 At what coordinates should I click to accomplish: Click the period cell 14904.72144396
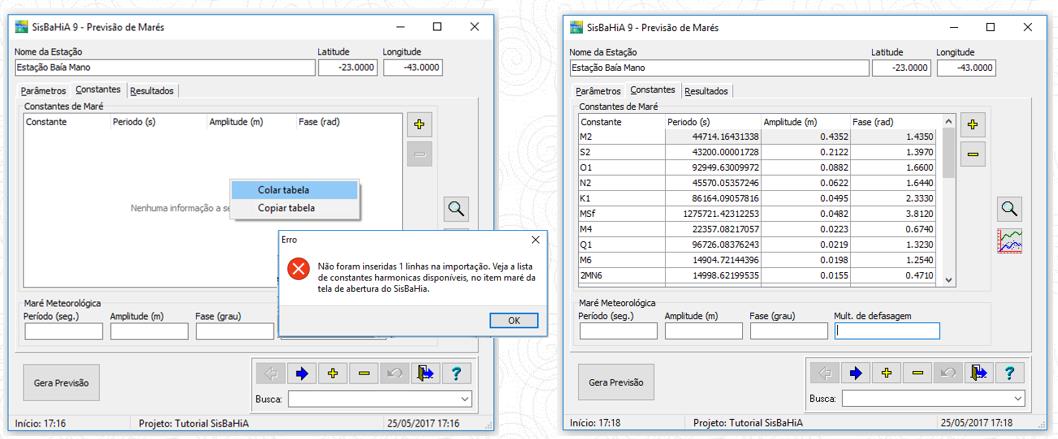[x=713, y=260]
